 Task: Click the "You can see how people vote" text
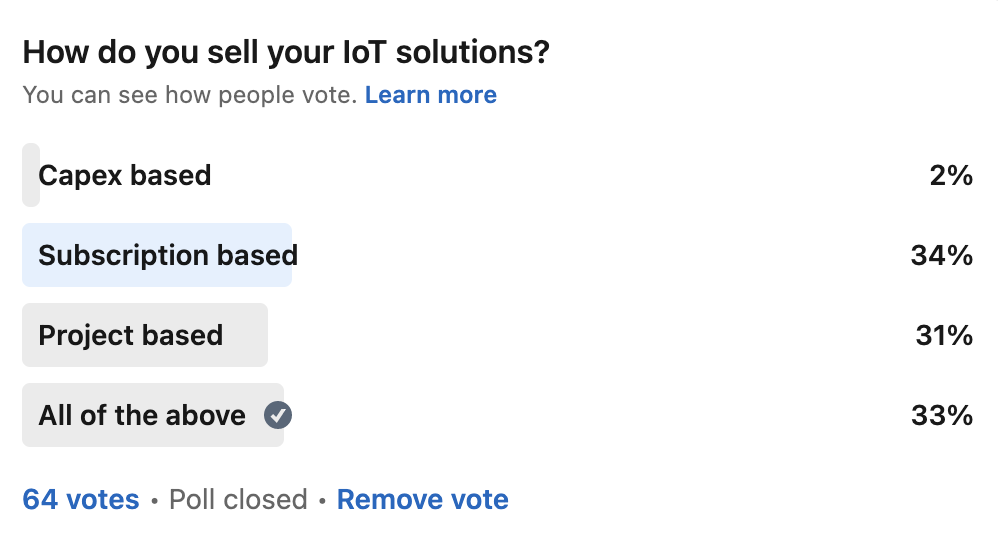pos(189,95)
